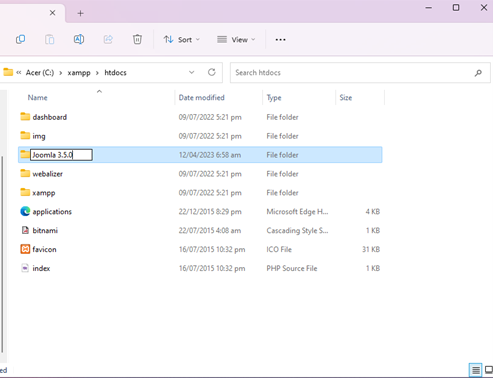
Task: Click the bitnami file name
Action: point(45,231)
